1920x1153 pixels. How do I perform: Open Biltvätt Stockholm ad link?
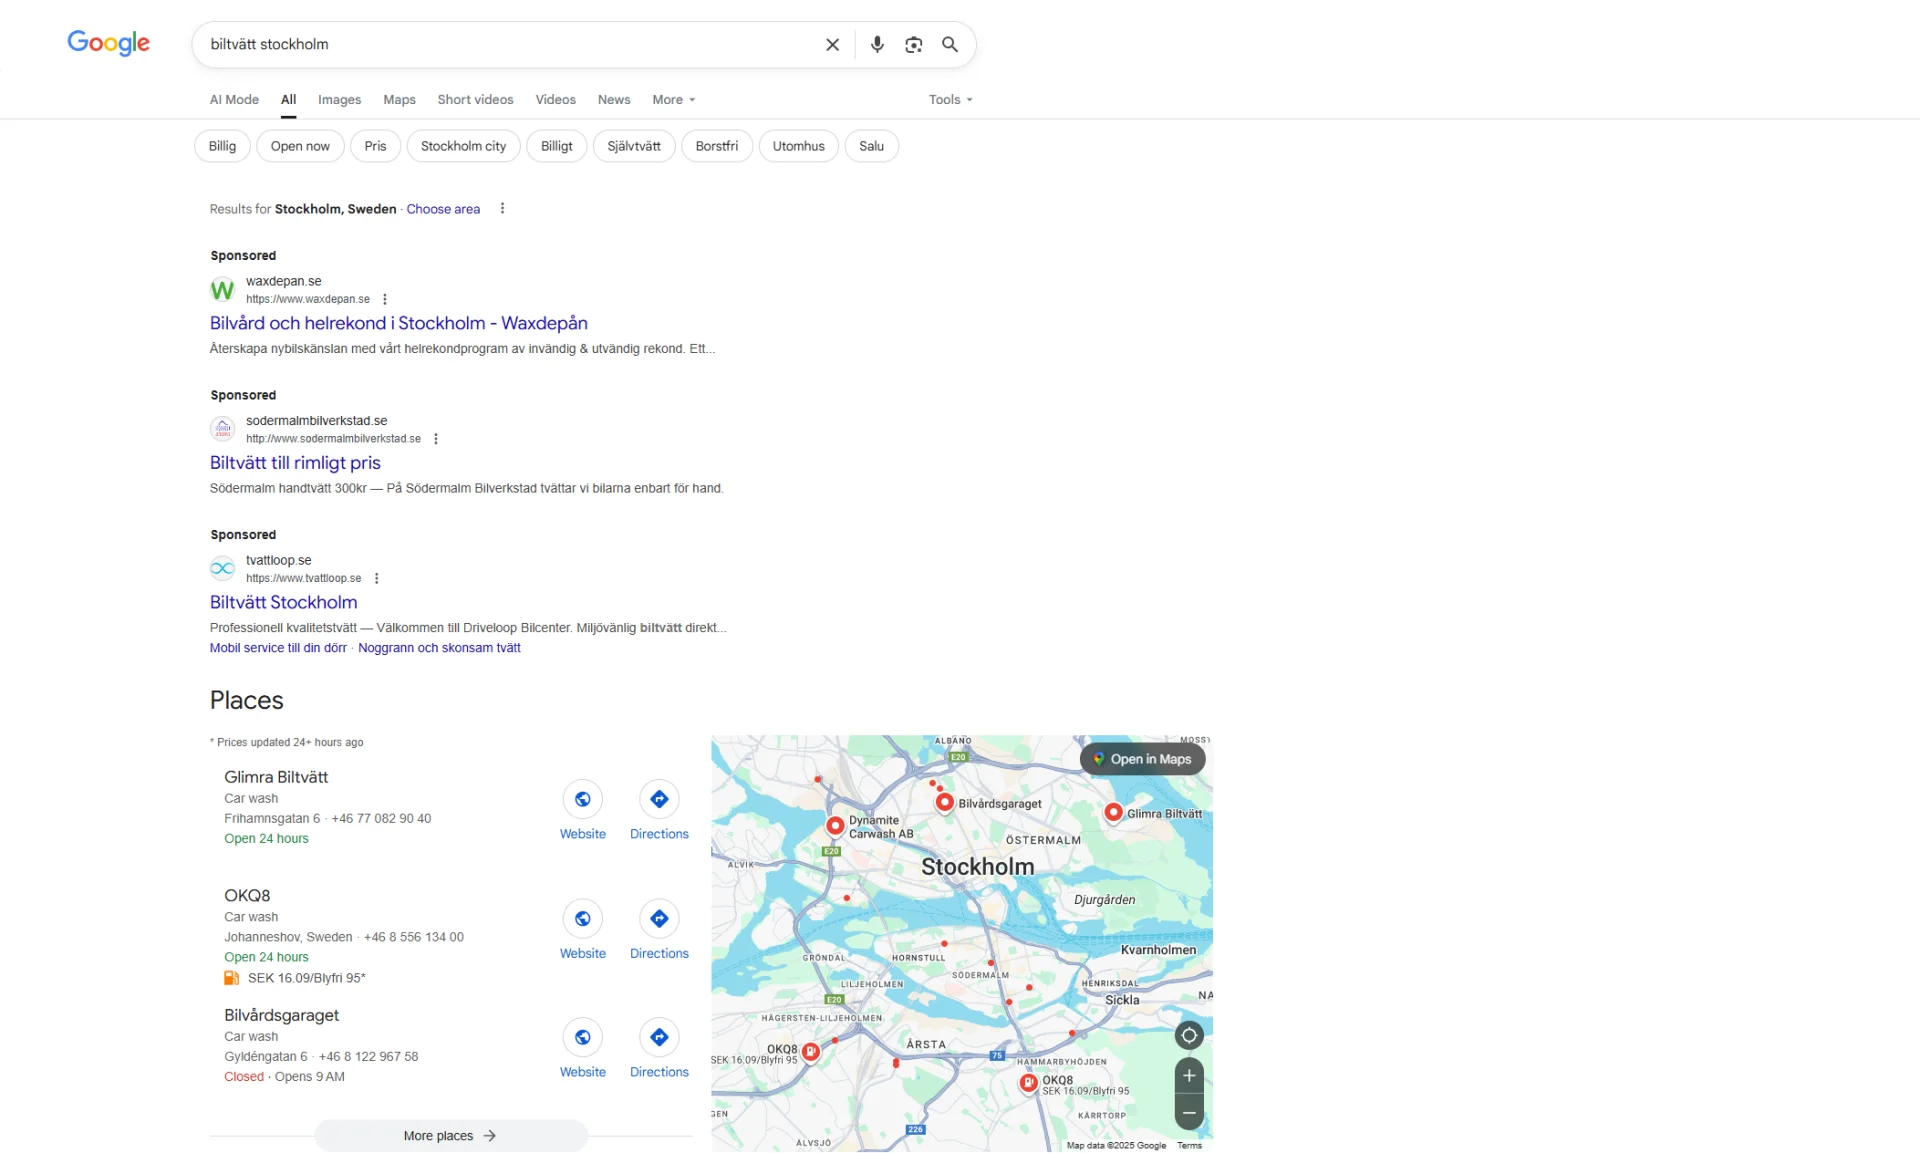[283, 602]
